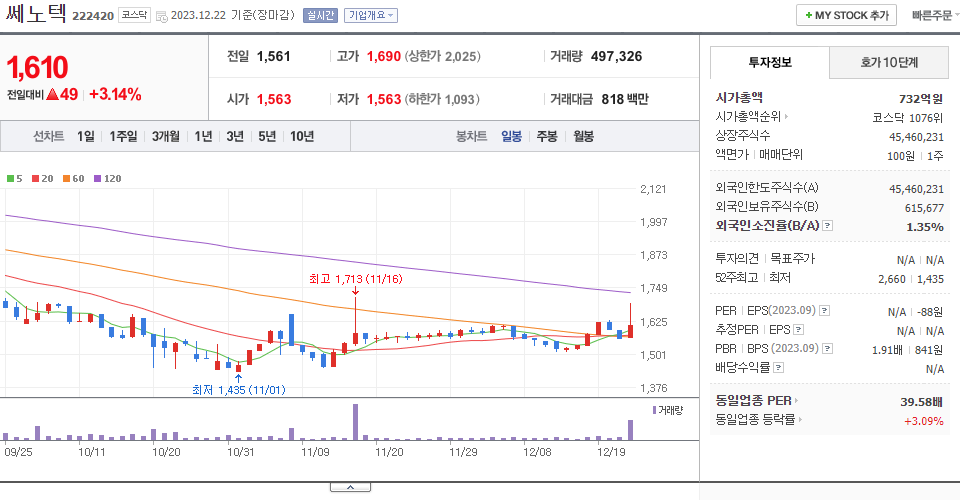
Task: Select the 1일 line chart period
Action: point(86,136)
